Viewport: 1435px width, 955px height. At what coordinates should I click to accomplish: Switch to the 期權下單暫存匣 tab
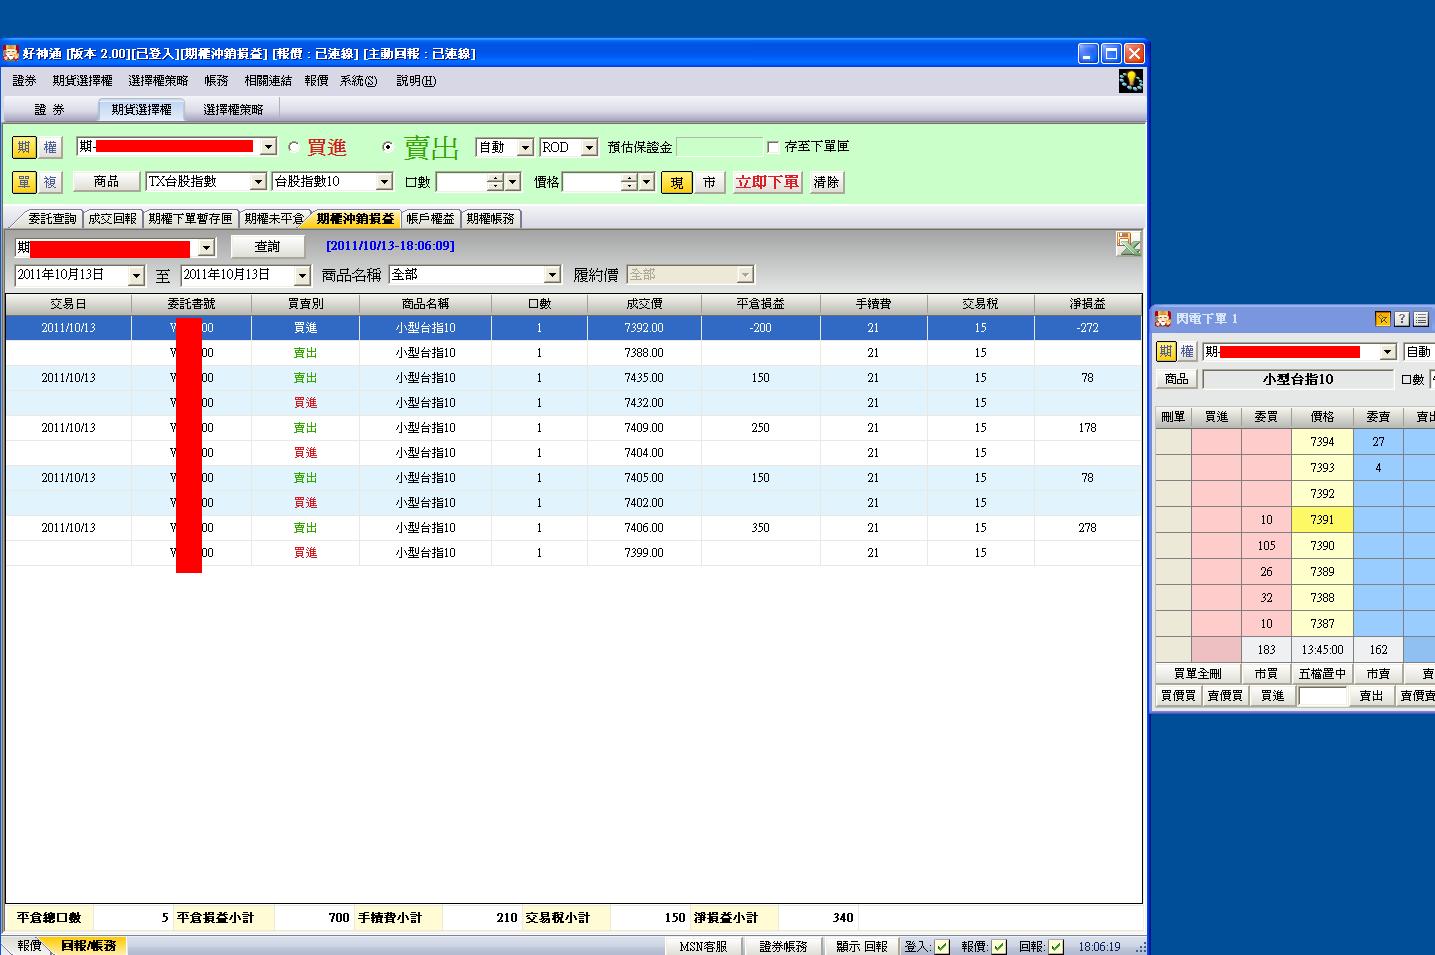(x=190, y=218)
